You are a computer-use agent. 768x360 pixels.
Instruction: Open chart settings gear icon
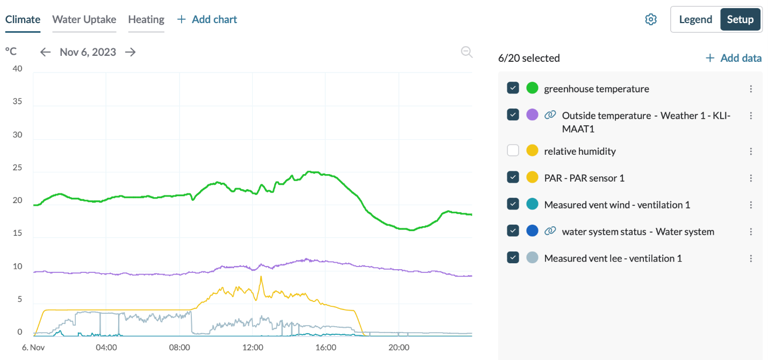pos(650,20)
